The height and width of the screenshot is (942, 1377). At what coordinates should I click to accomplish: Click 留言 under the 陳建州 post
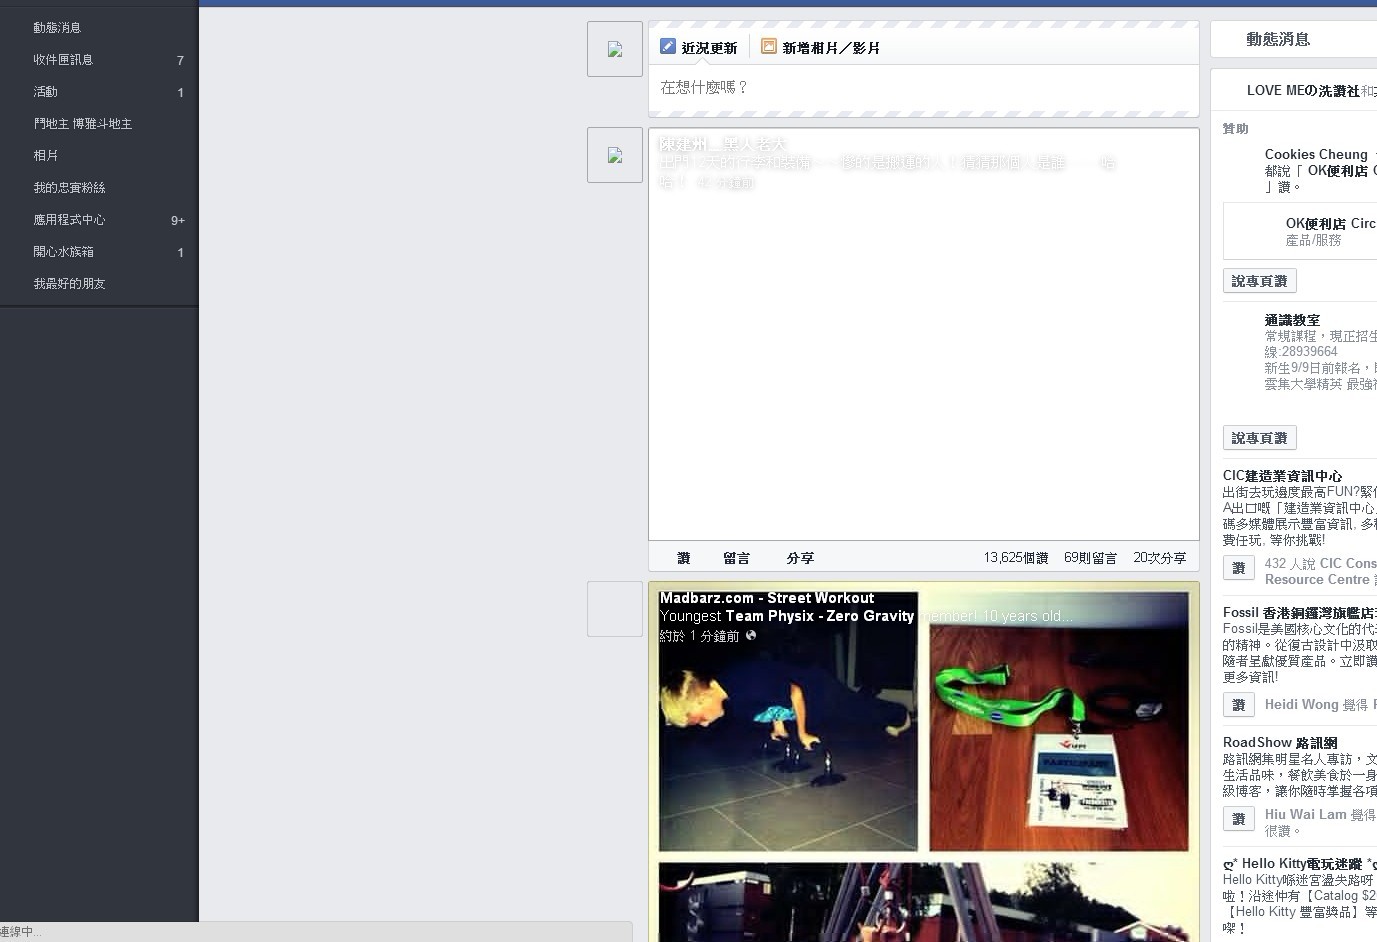737,558
